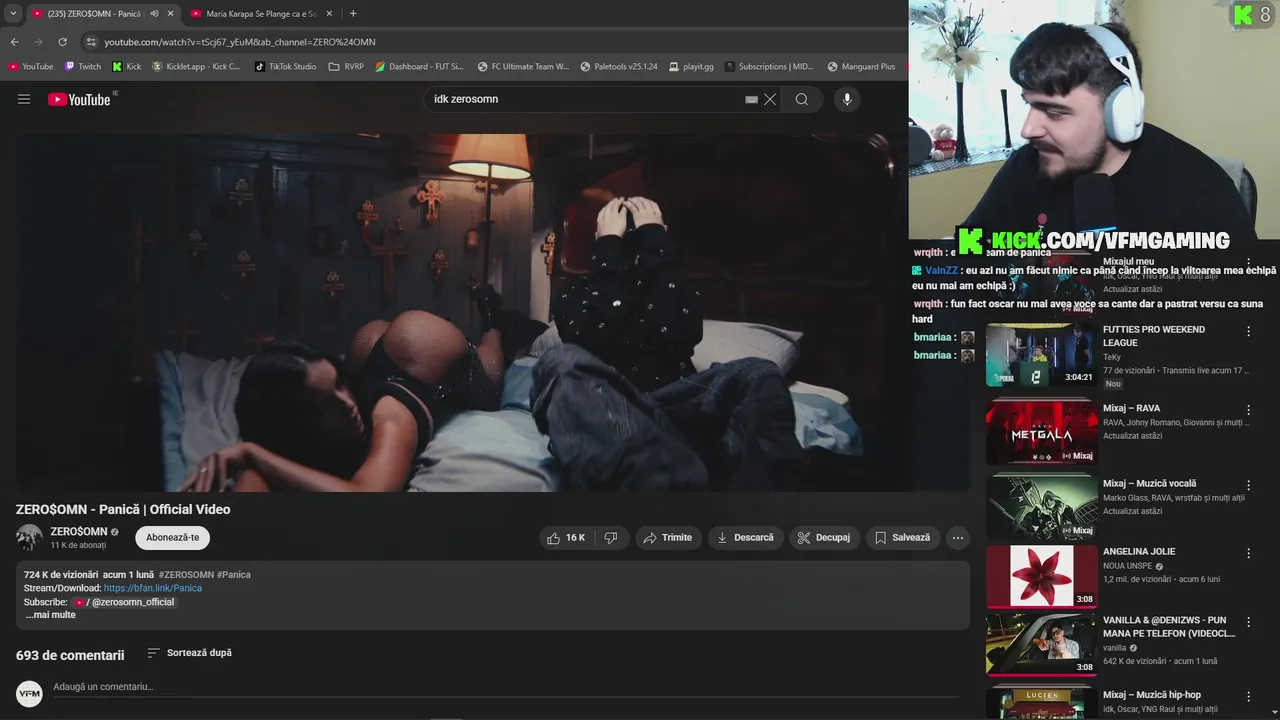Image resolution: width=1280 pixels, height=720 pixels.
Task: Open Twitch bookmark
Action: 83,67
